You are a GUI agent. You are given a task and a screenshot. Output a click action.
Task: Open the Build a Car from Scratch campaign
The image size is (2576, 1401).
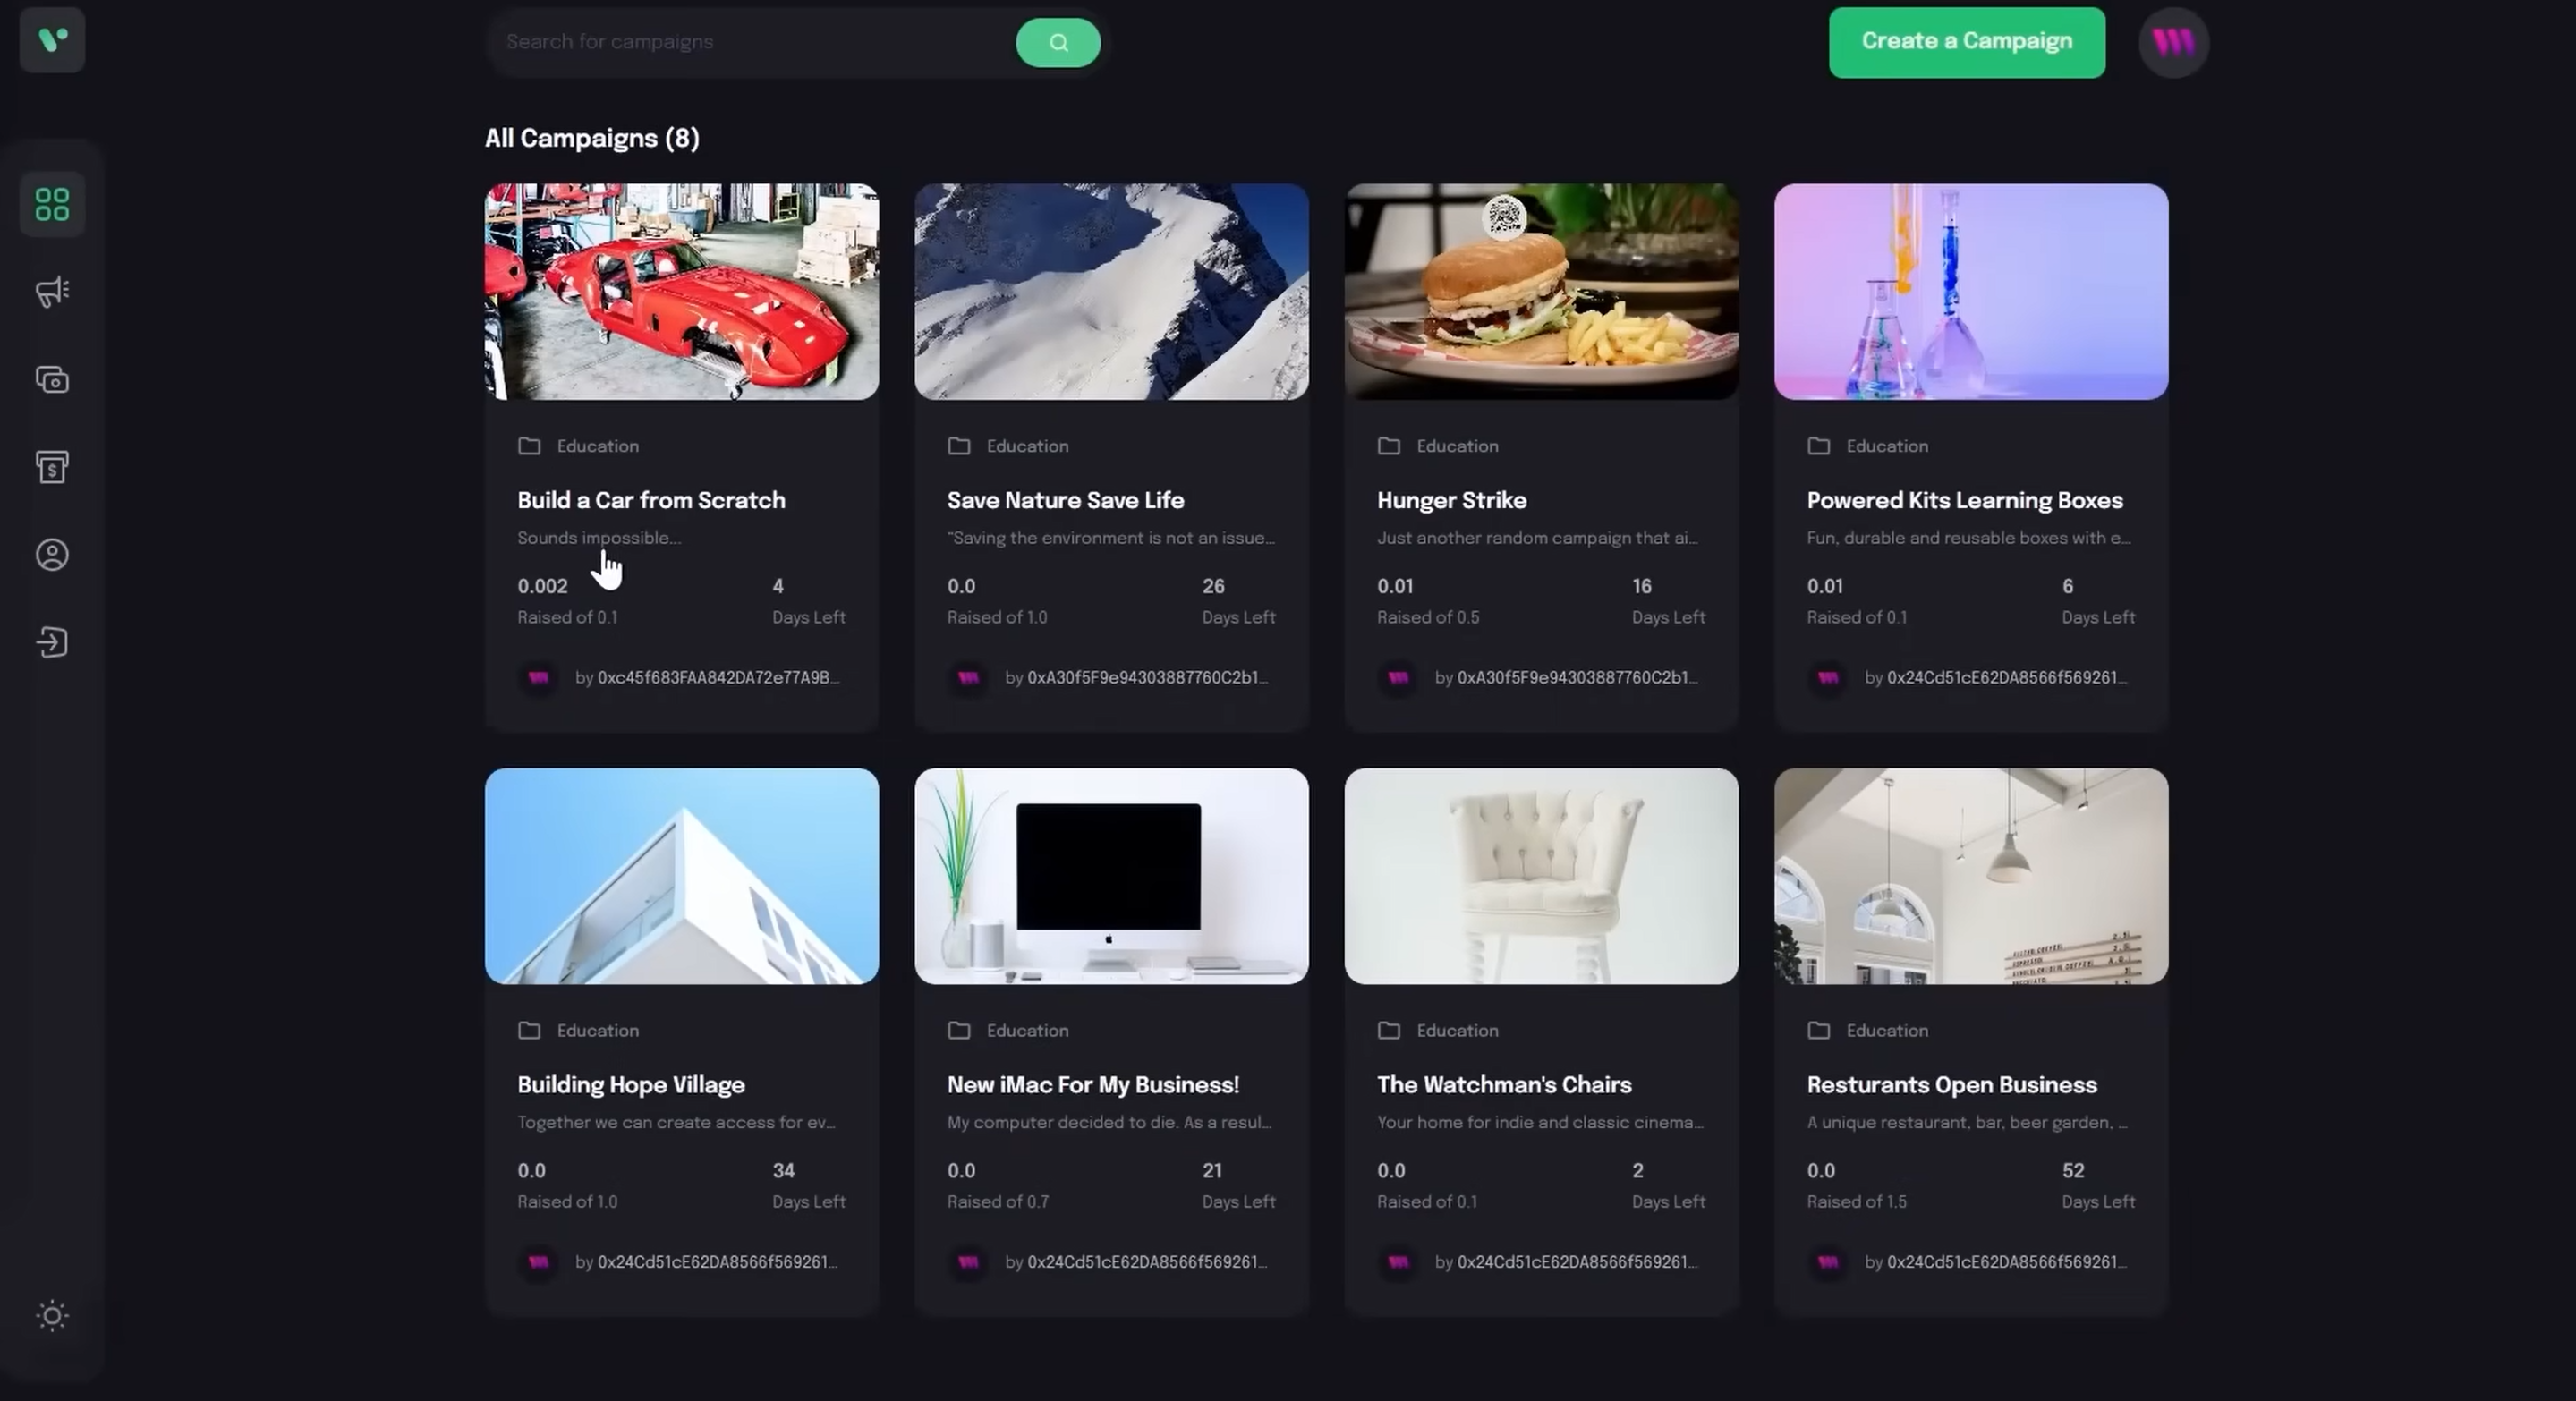point(651,500)
